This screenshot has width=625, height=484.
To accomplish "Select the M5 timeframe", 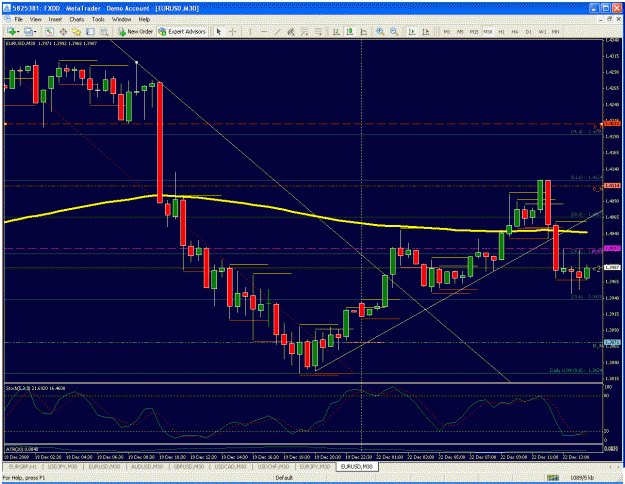I will (460, 31).
